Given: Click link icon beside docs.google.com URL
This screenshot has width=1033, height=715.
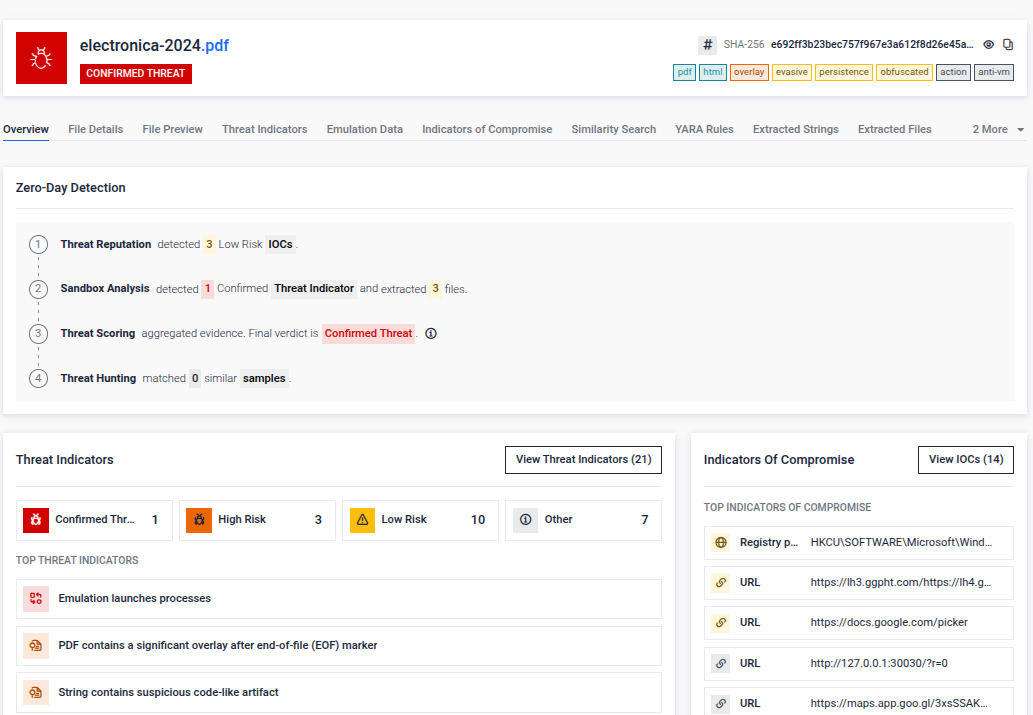Looking at the screenshot, I should coord(721,623).
